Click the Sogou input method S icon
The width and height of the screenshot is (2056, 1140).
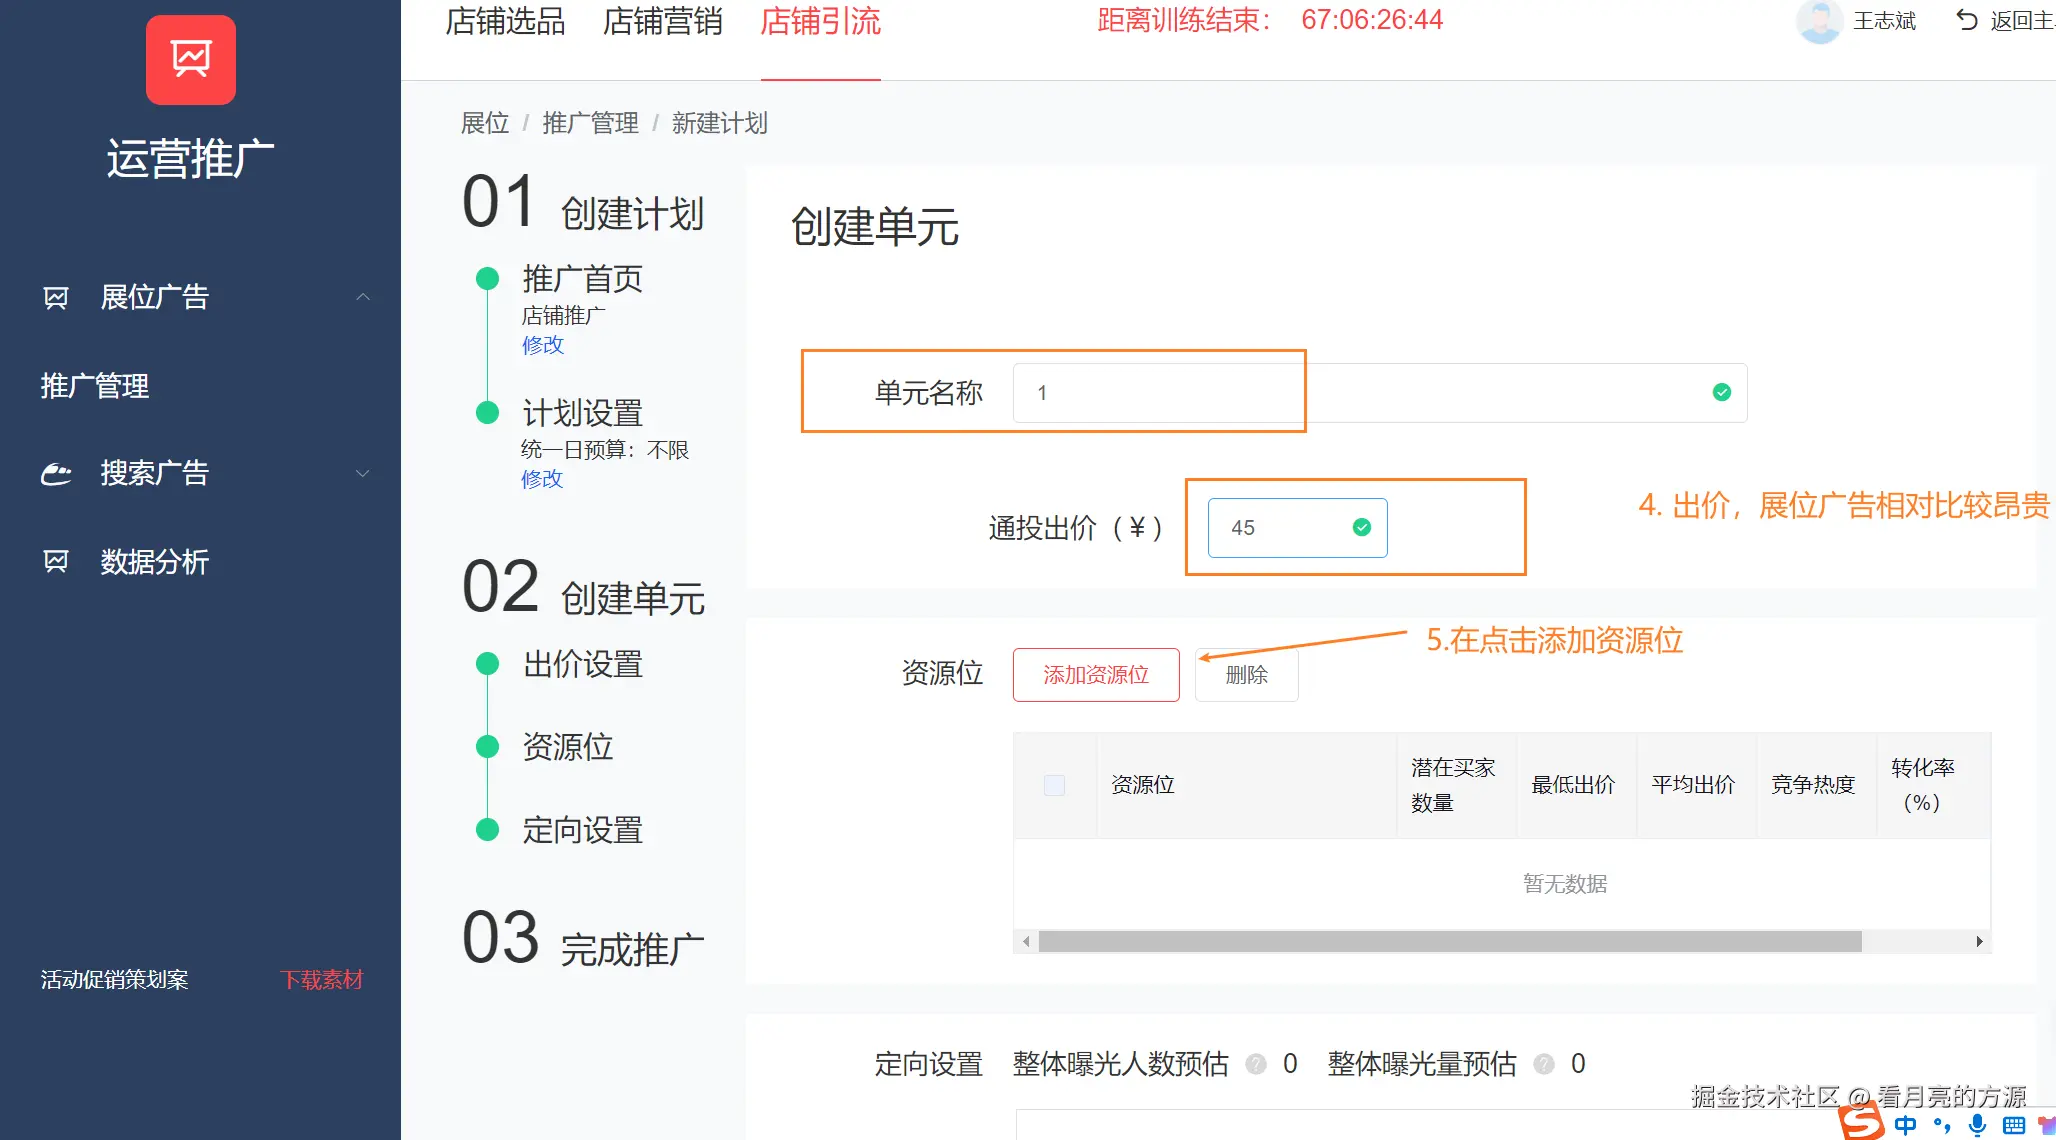(1861, 1122)
